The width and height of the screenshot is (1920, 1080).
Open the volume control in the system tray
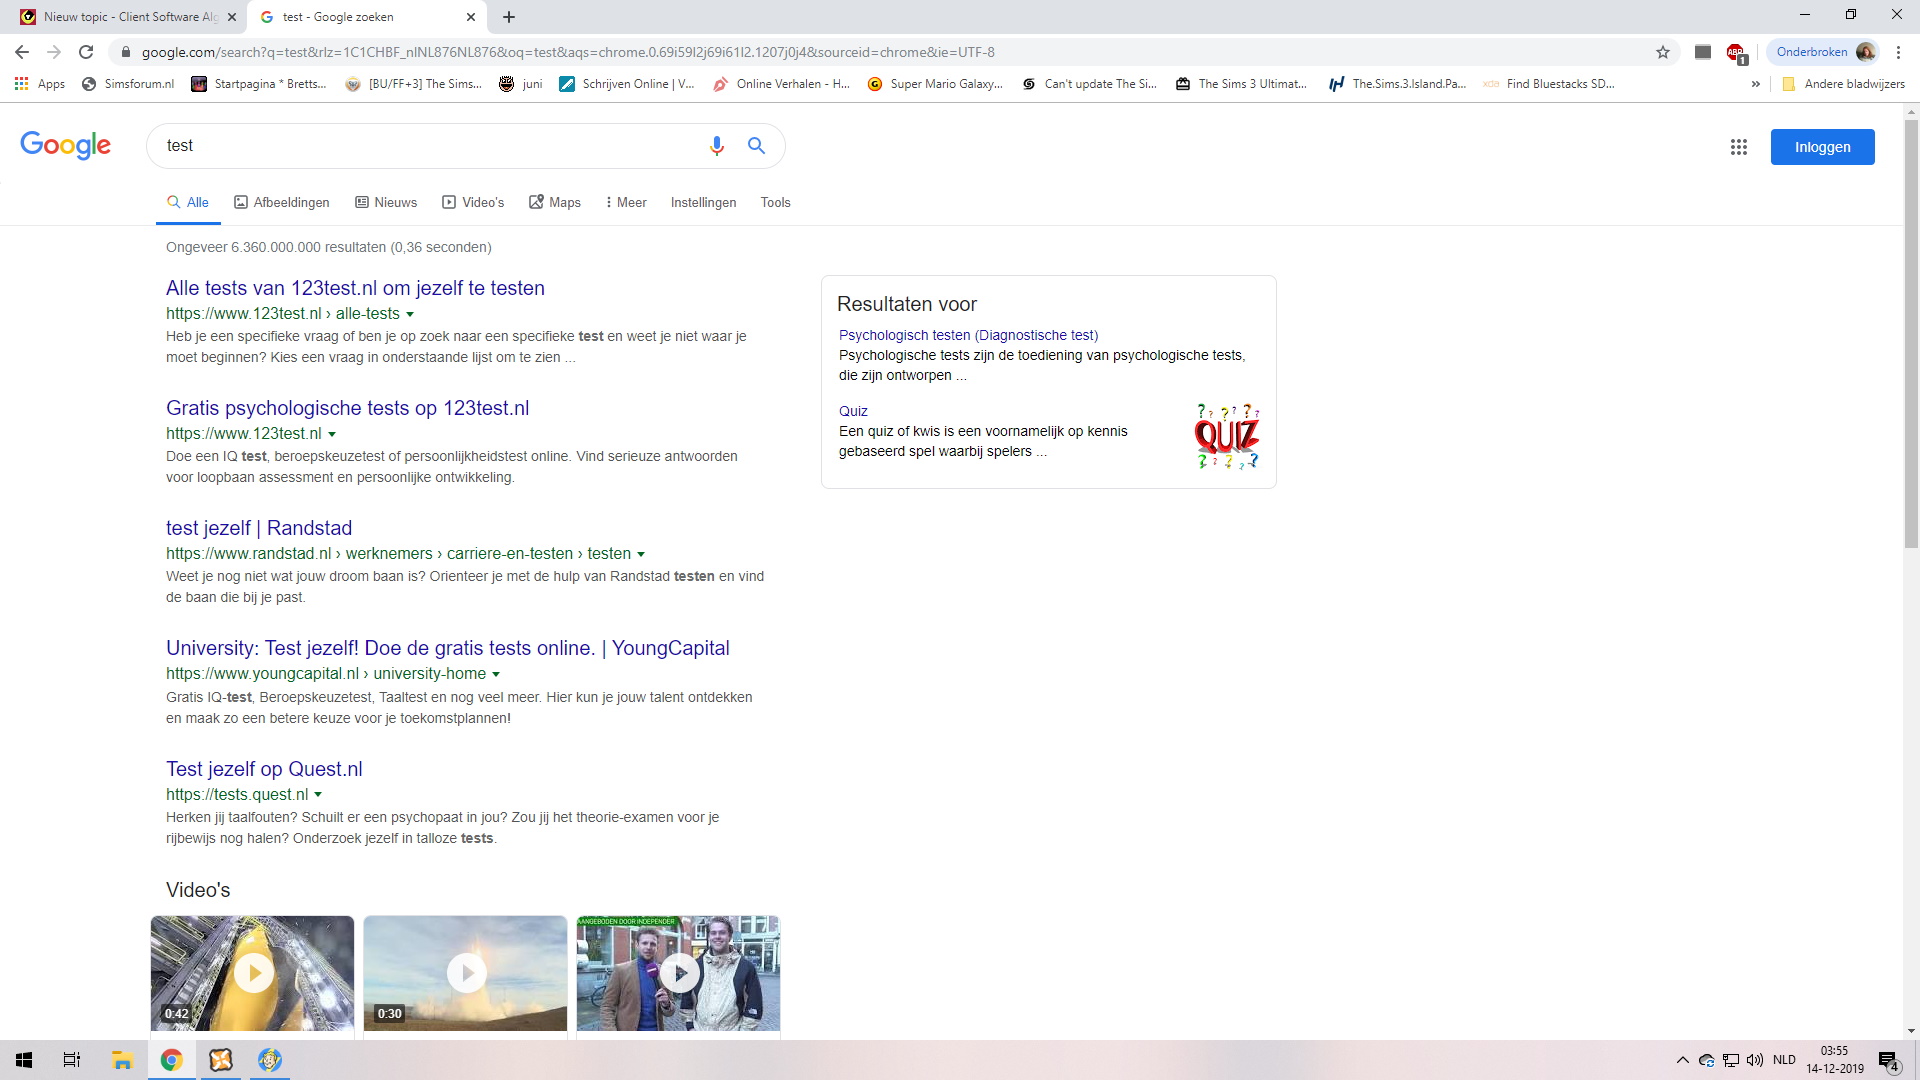(1755, 1060)
